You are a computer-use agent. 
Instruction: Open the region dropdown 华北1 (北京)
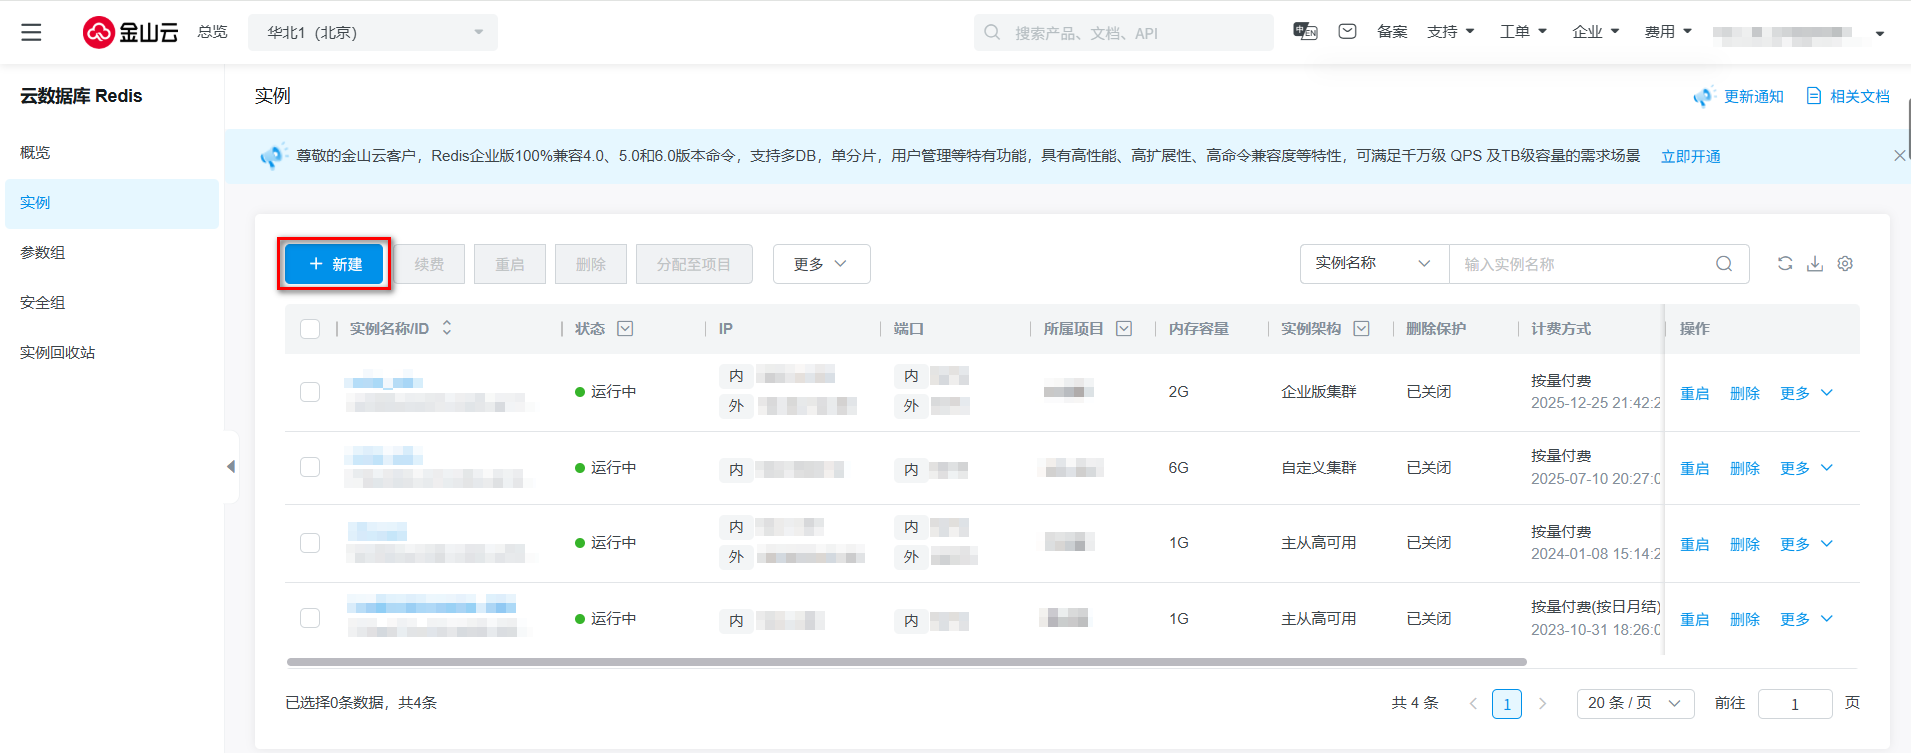(x=372, y=33)
